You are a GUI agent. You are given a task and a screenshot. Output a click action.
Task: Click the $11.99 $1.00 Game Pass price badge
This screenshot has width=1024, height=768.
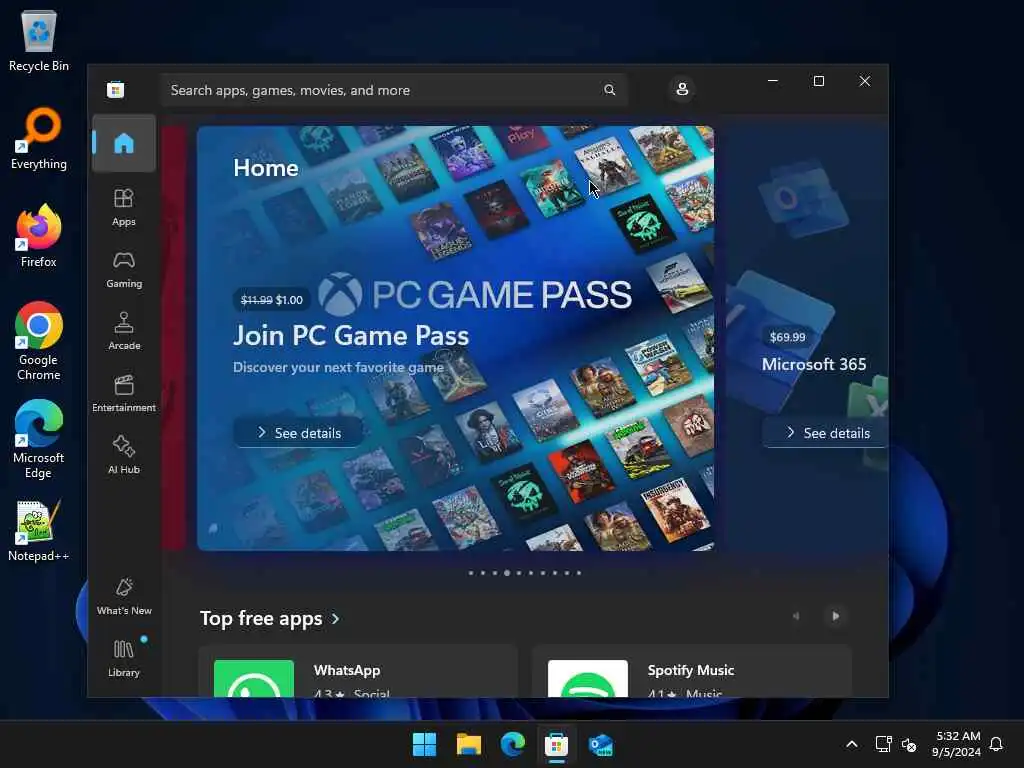272,300
